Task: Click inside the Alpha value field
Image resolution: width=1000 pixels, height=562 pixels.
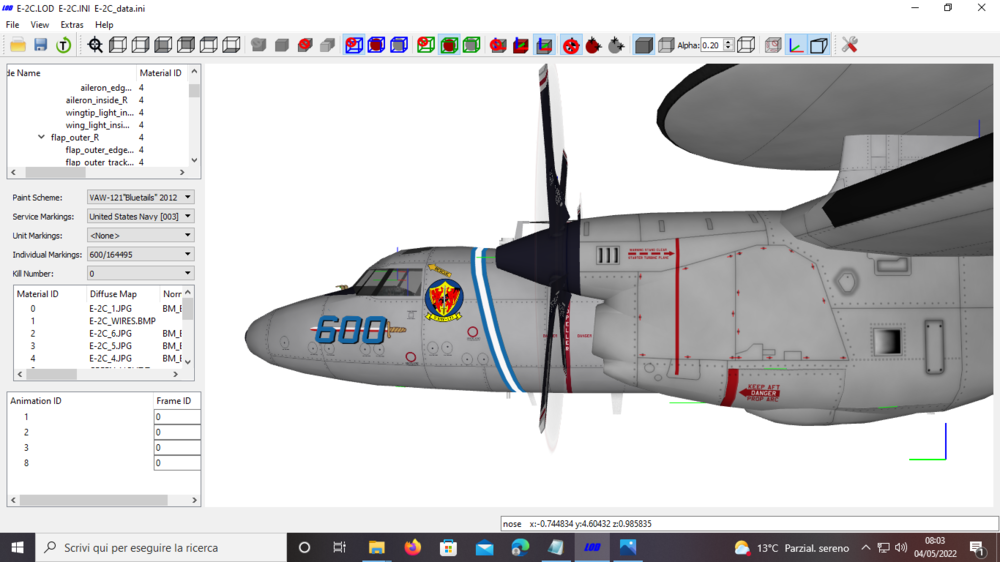Action: [x=711, y=45]
